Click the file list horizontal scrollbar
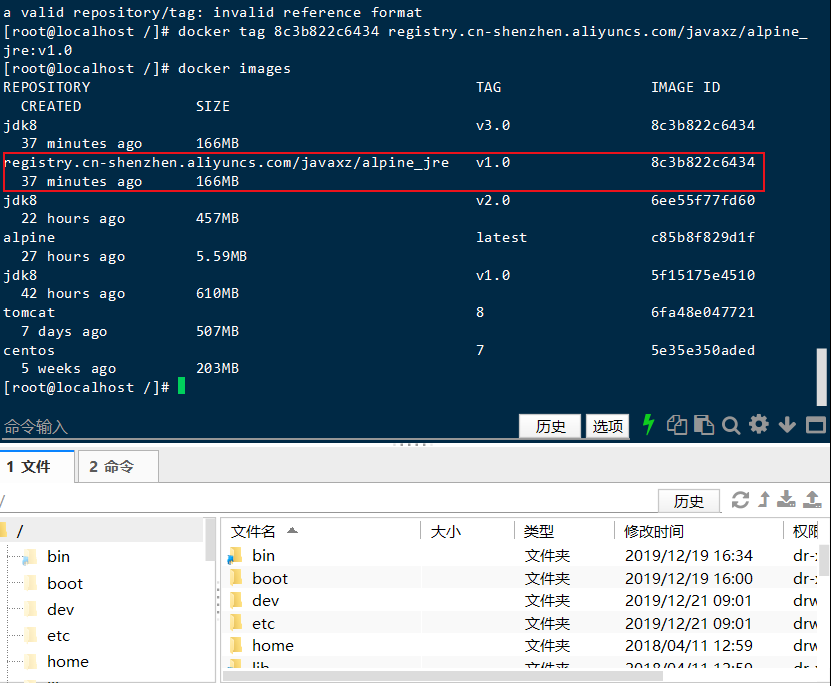Viewport: 831px width, 686px height. click(443, 676)
